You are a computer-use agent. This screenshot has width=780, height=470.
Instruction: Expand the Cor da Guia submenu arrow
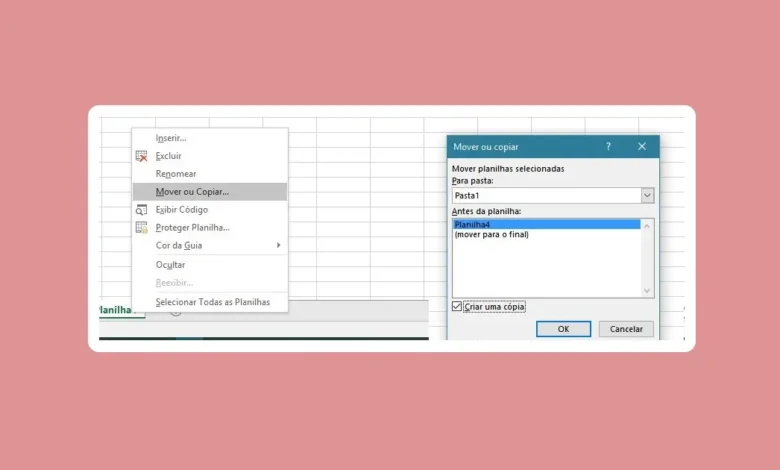pyautogui.click(x=279, y=245)
